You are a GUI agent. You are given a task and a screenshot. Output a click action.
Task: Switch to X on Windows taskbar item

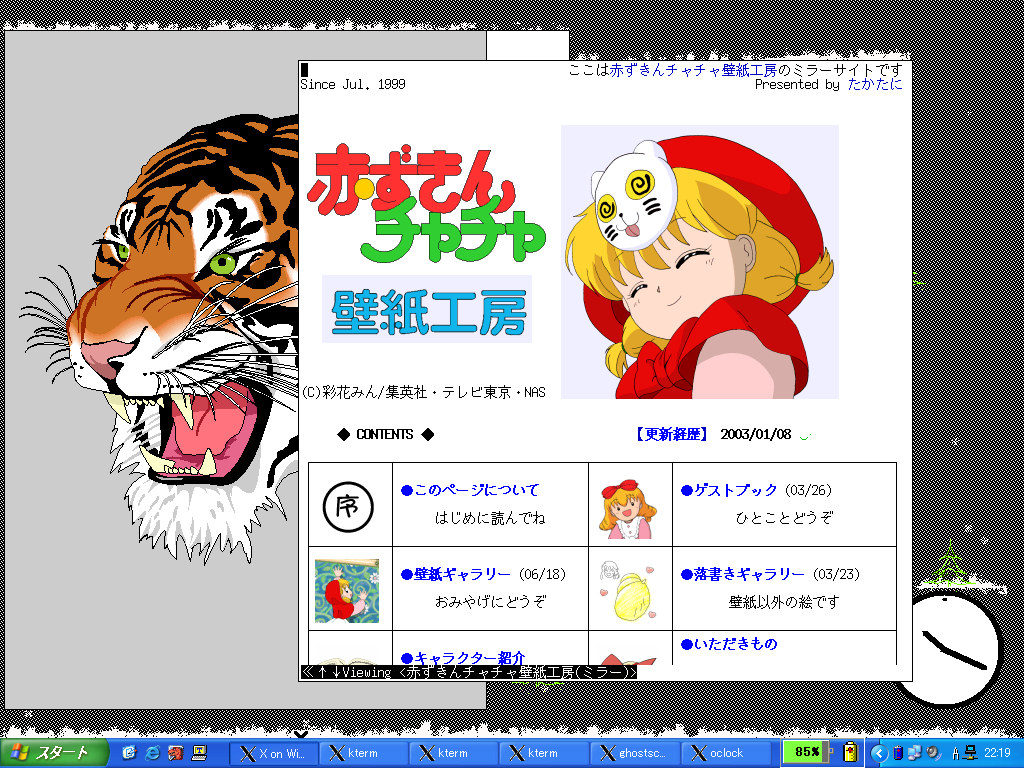pos(274,754)
